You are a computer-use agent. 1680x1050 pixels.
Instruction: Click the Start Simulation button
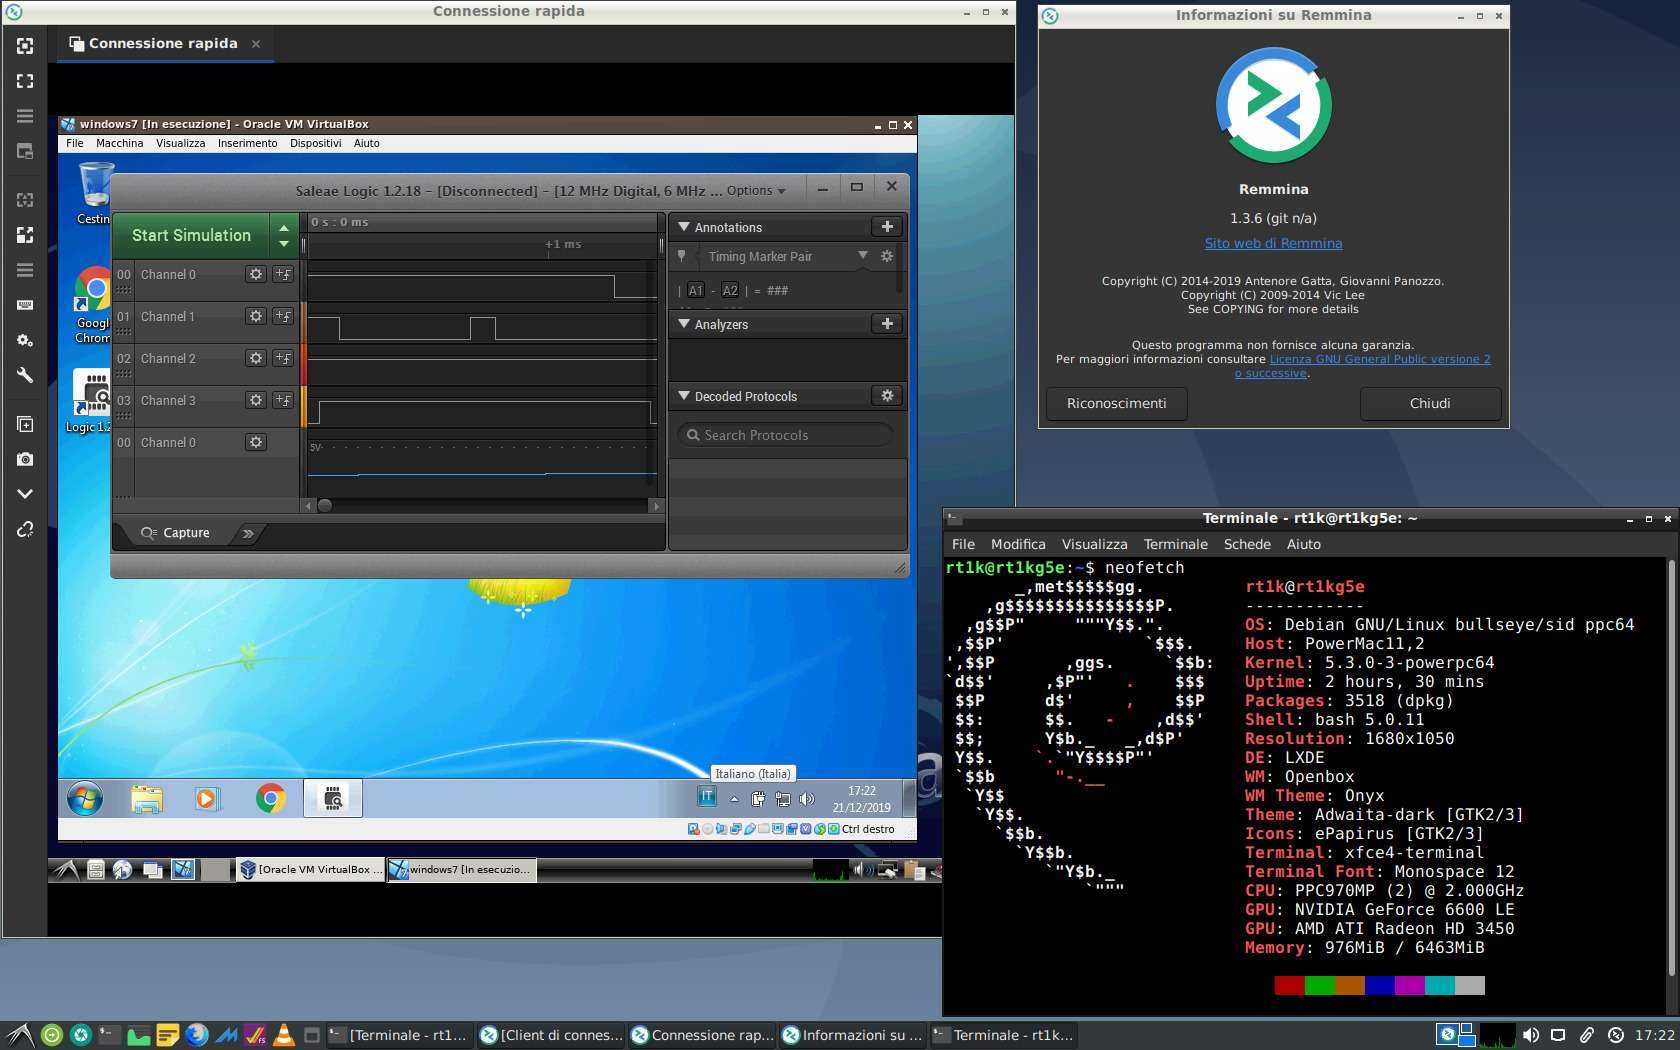[191, 235]
